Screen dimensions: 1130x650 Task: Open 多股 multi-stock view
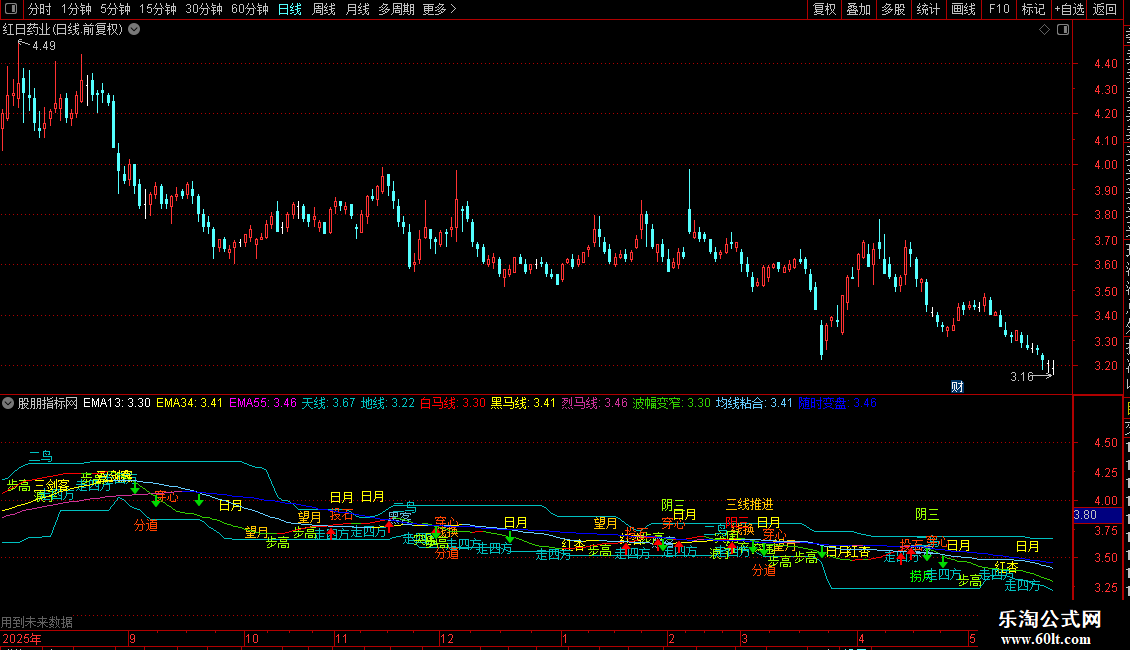[893, 9]
